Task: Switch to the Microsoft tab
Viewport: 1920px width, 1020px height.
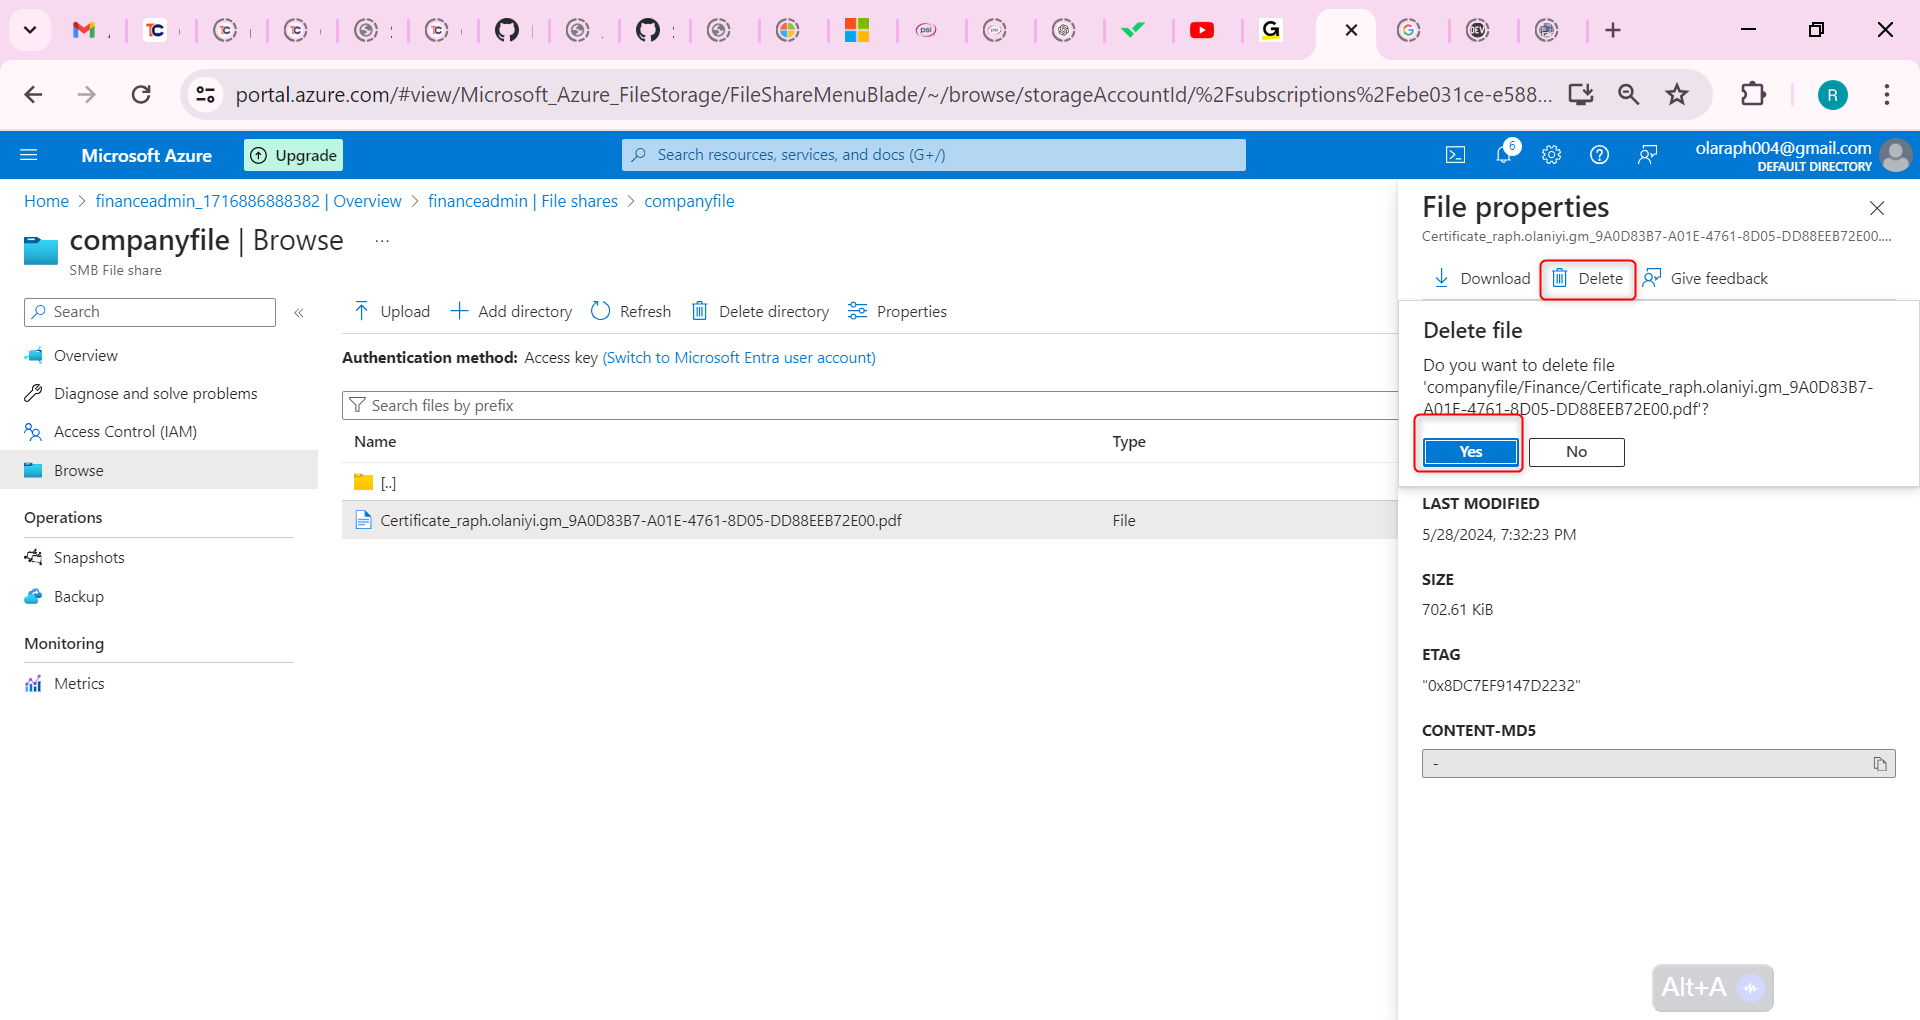Action: click(x=857, y=30)
